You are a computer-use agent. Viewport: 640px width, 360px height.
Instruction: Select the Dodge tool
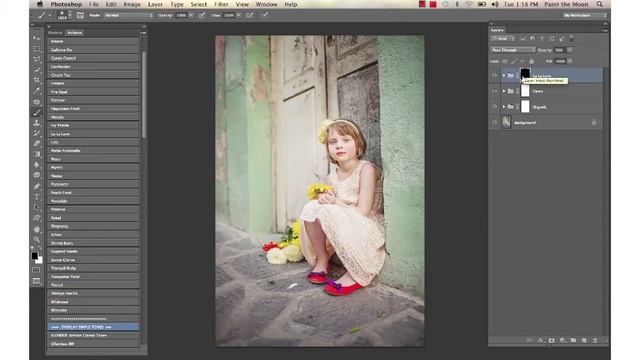point(37,176)
